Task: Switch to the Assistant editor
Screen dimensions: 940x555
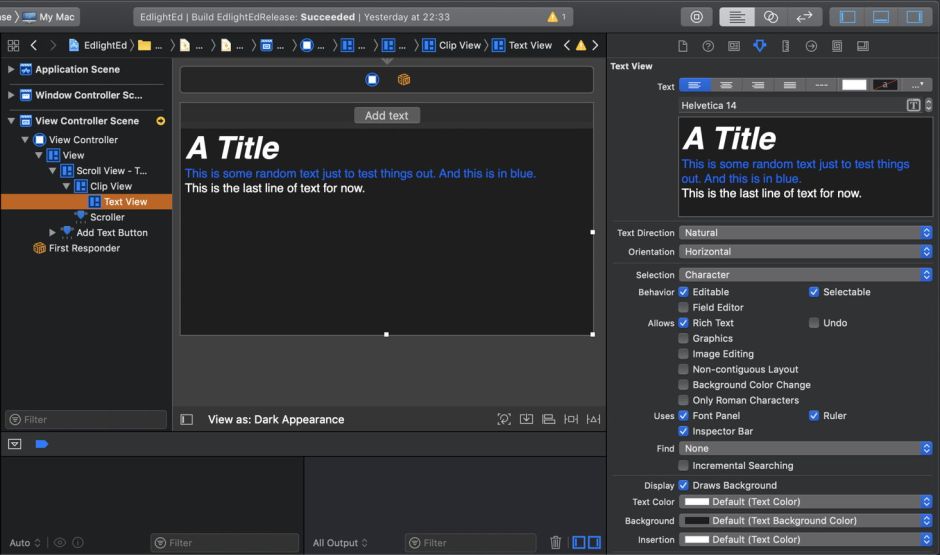Action: [x=770, y=17]
